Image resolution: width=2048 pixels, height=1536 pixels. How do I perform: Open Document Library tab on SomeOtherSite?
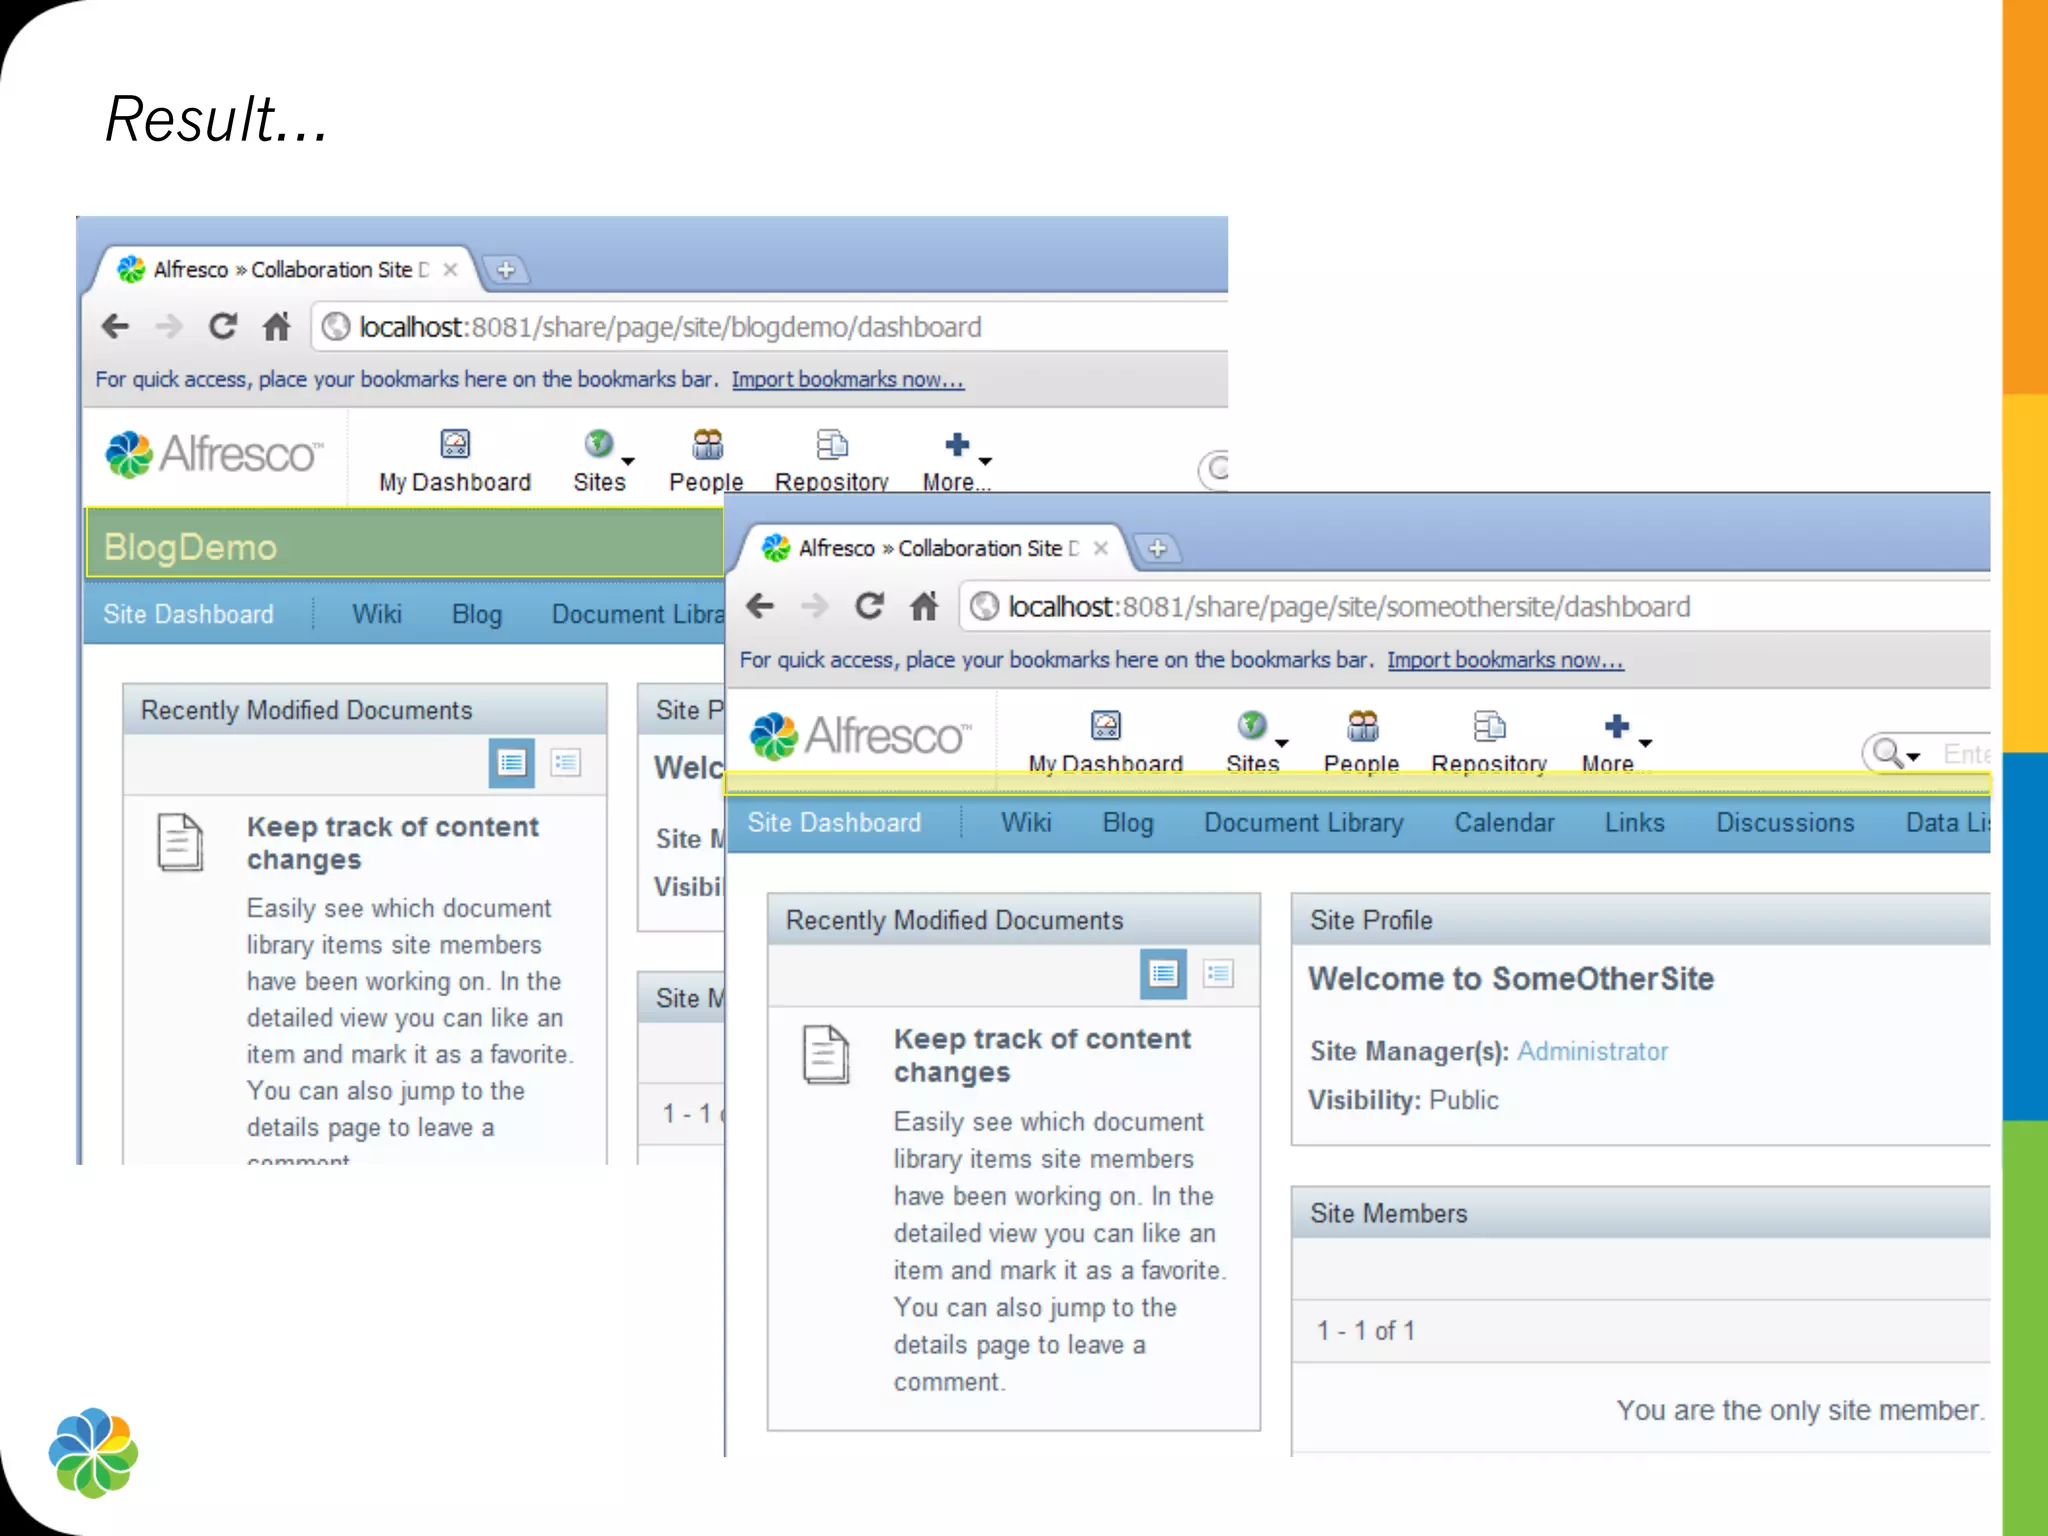coord(1303,823)
